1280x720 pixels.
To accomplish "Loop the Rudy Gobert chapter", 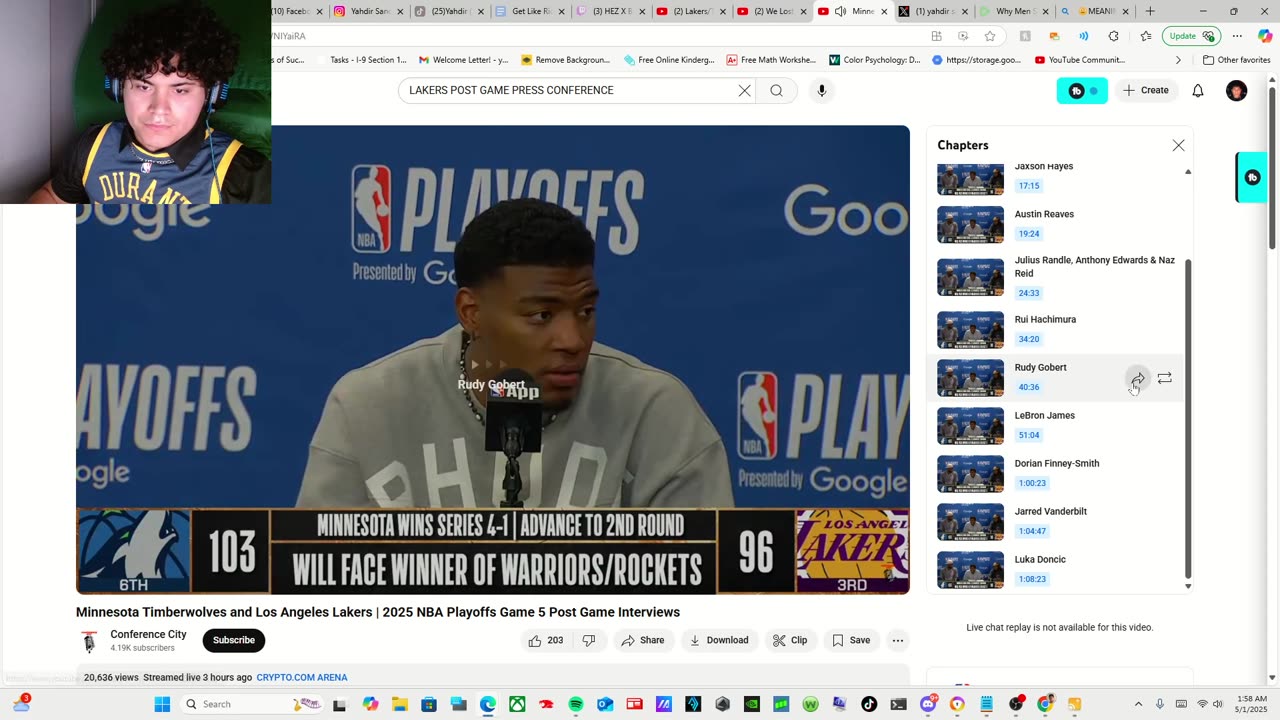I will [x=1165, y=378].
